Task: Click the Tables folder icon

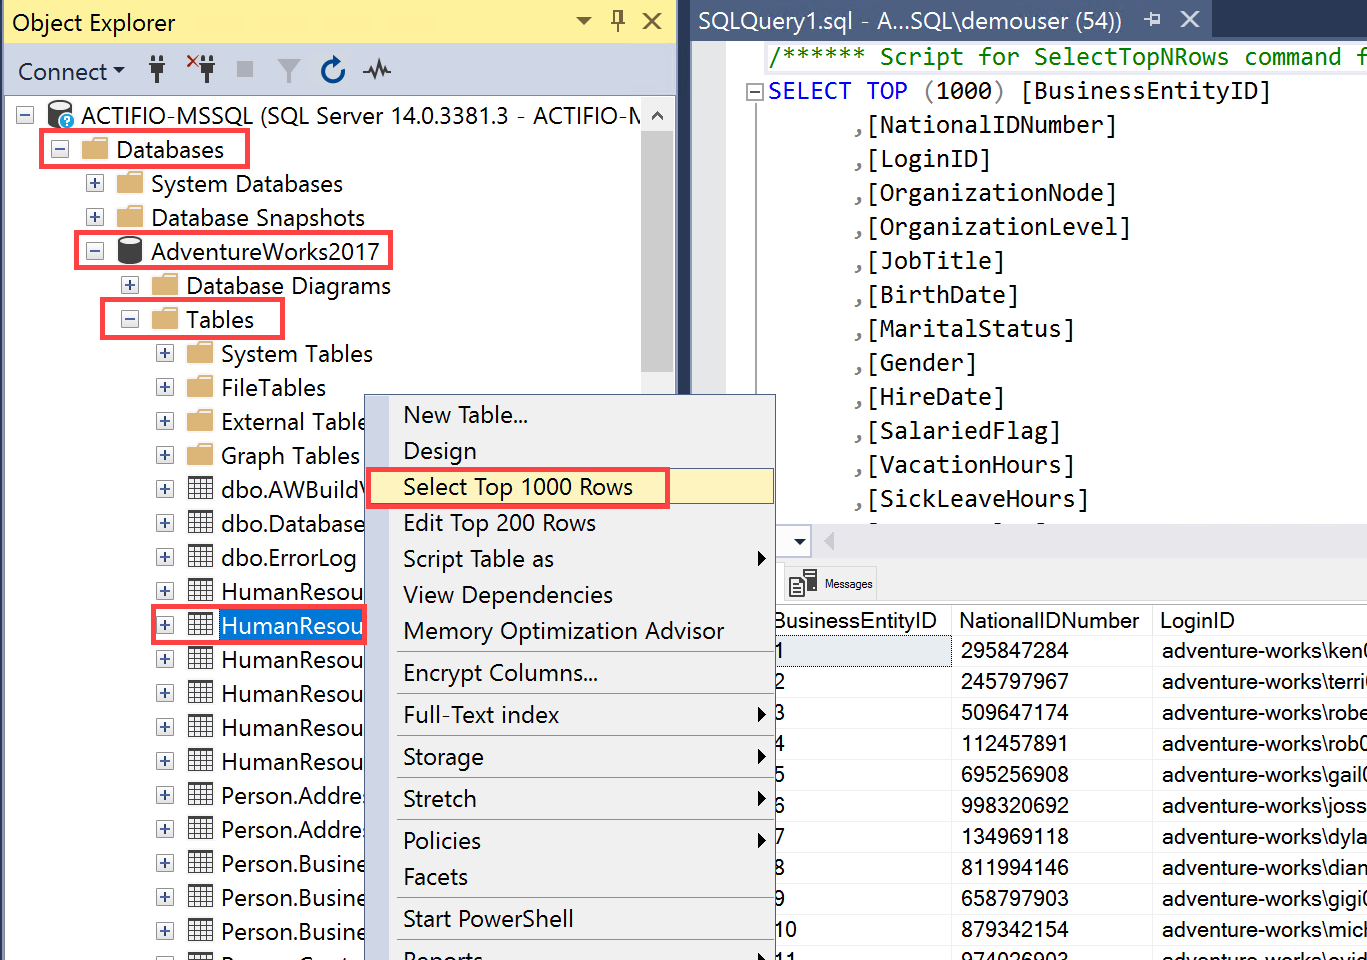Action: [x=165, y=319]
